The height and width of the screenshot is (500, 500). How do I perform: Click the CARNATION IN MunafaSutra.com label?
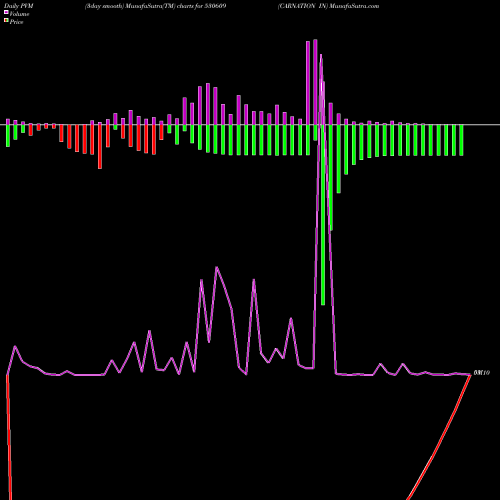click(x=328, y=6)
